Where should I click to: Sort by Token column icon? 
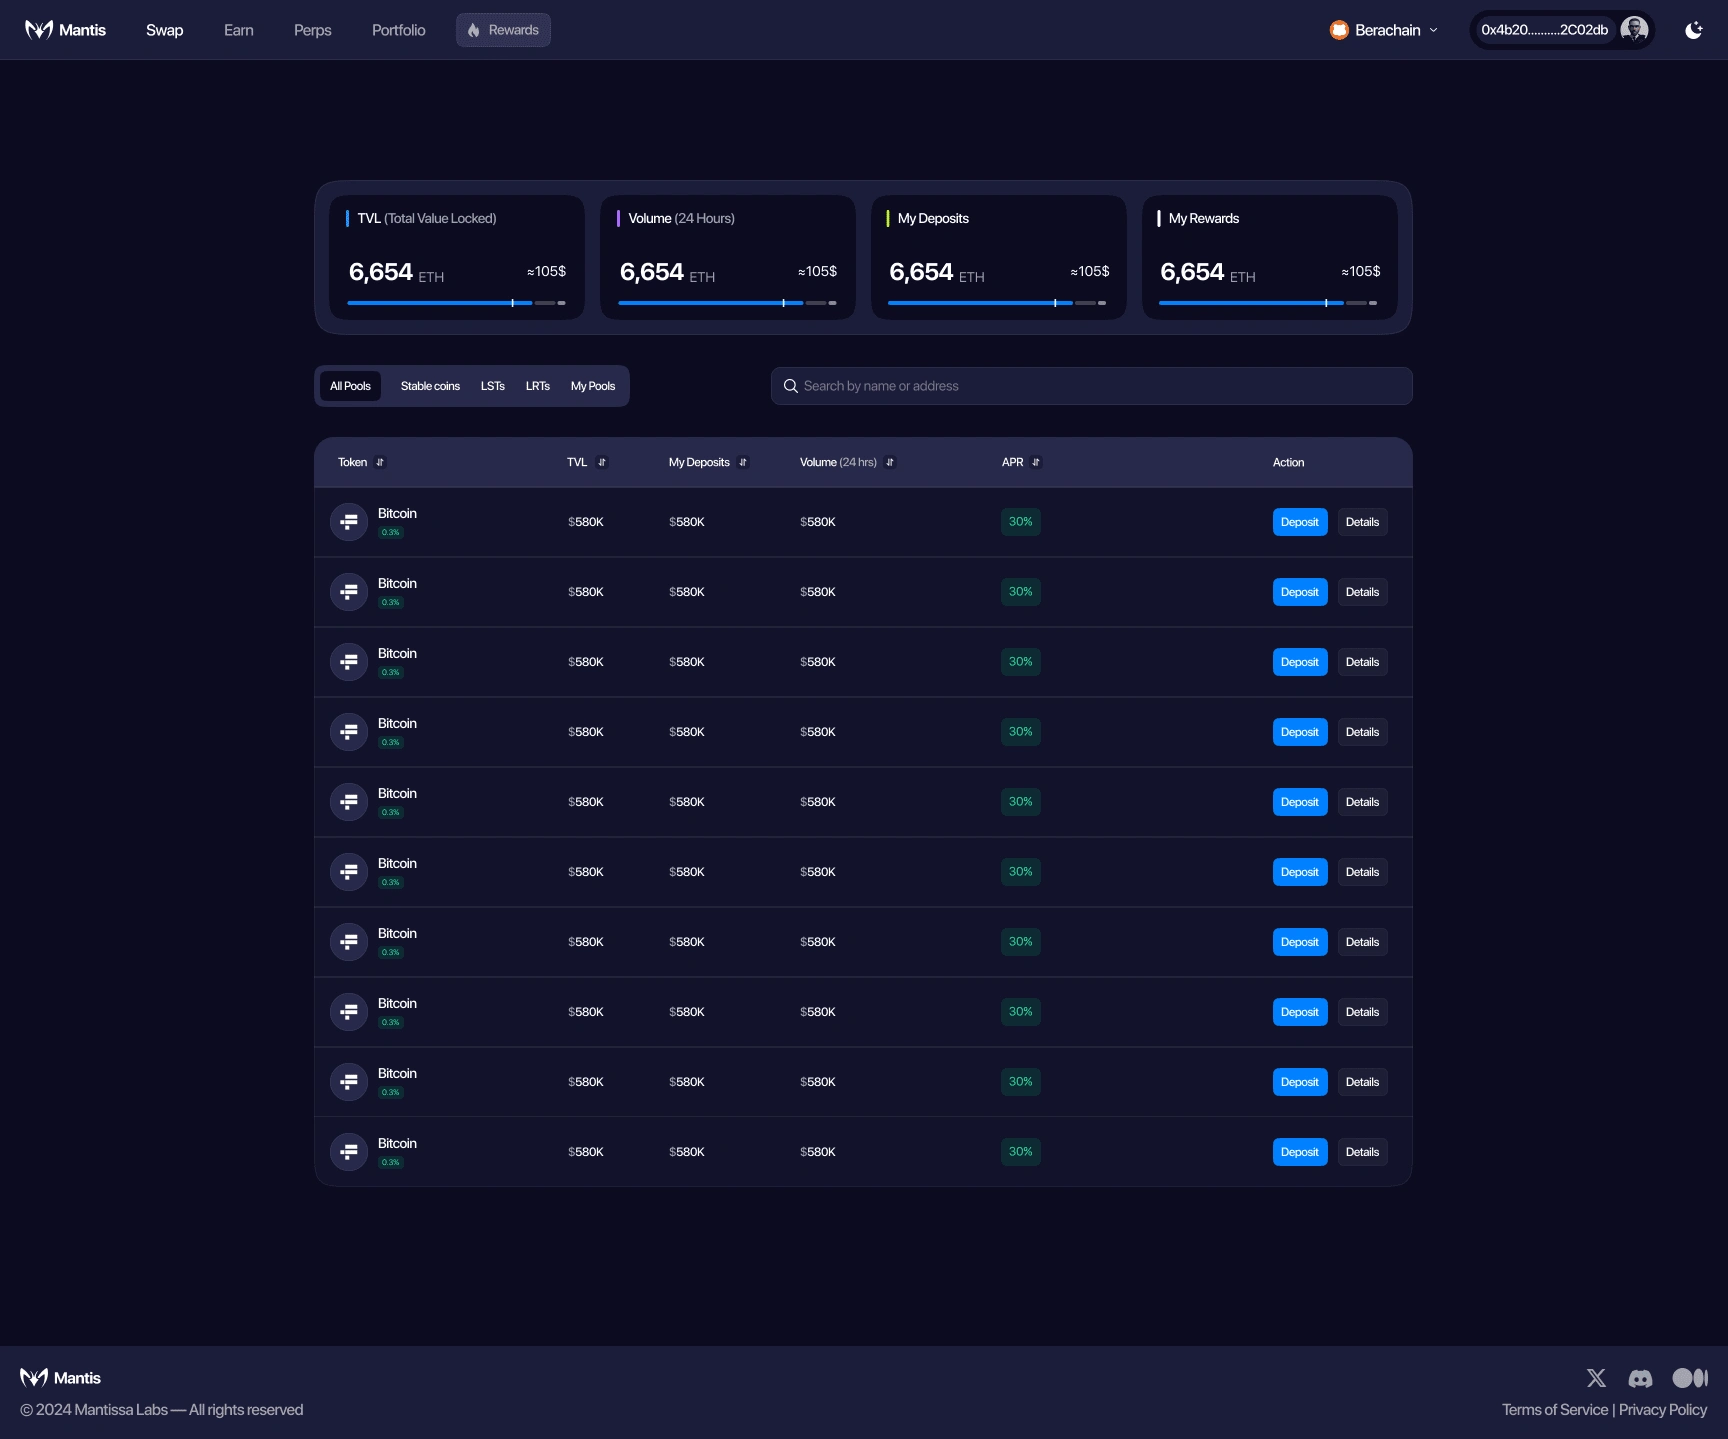380,463
